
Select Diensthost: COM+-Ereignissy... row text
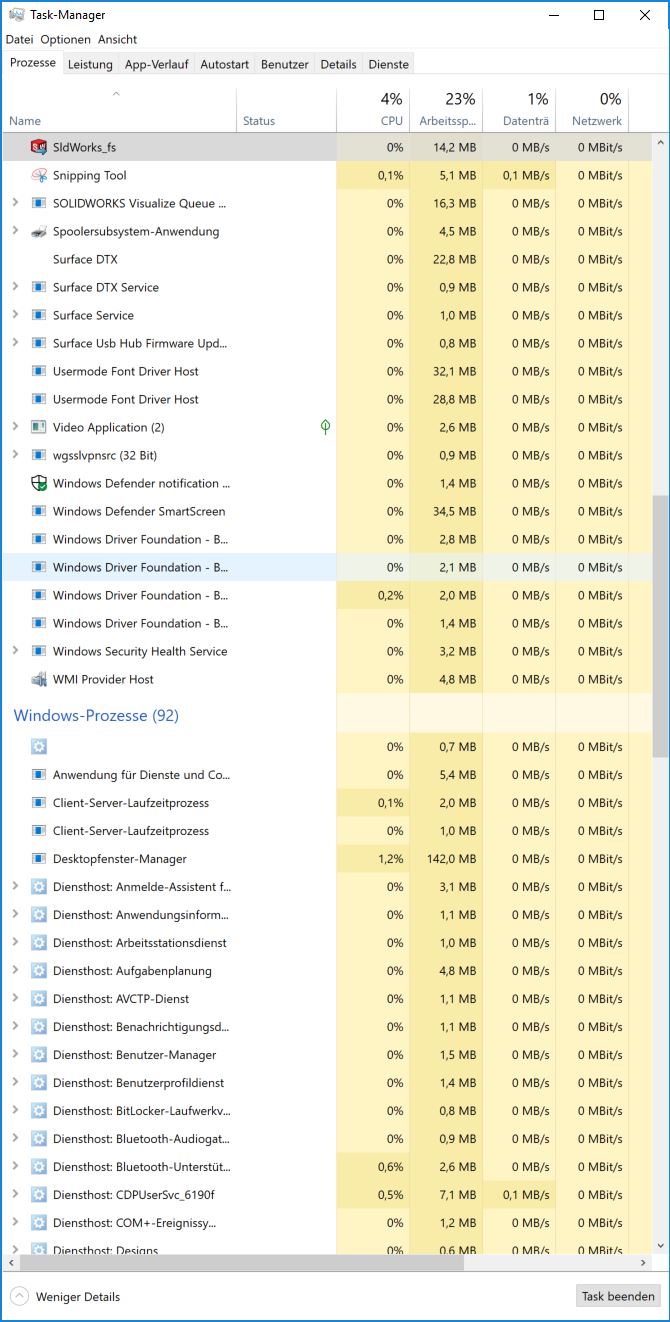(134, 1223)
